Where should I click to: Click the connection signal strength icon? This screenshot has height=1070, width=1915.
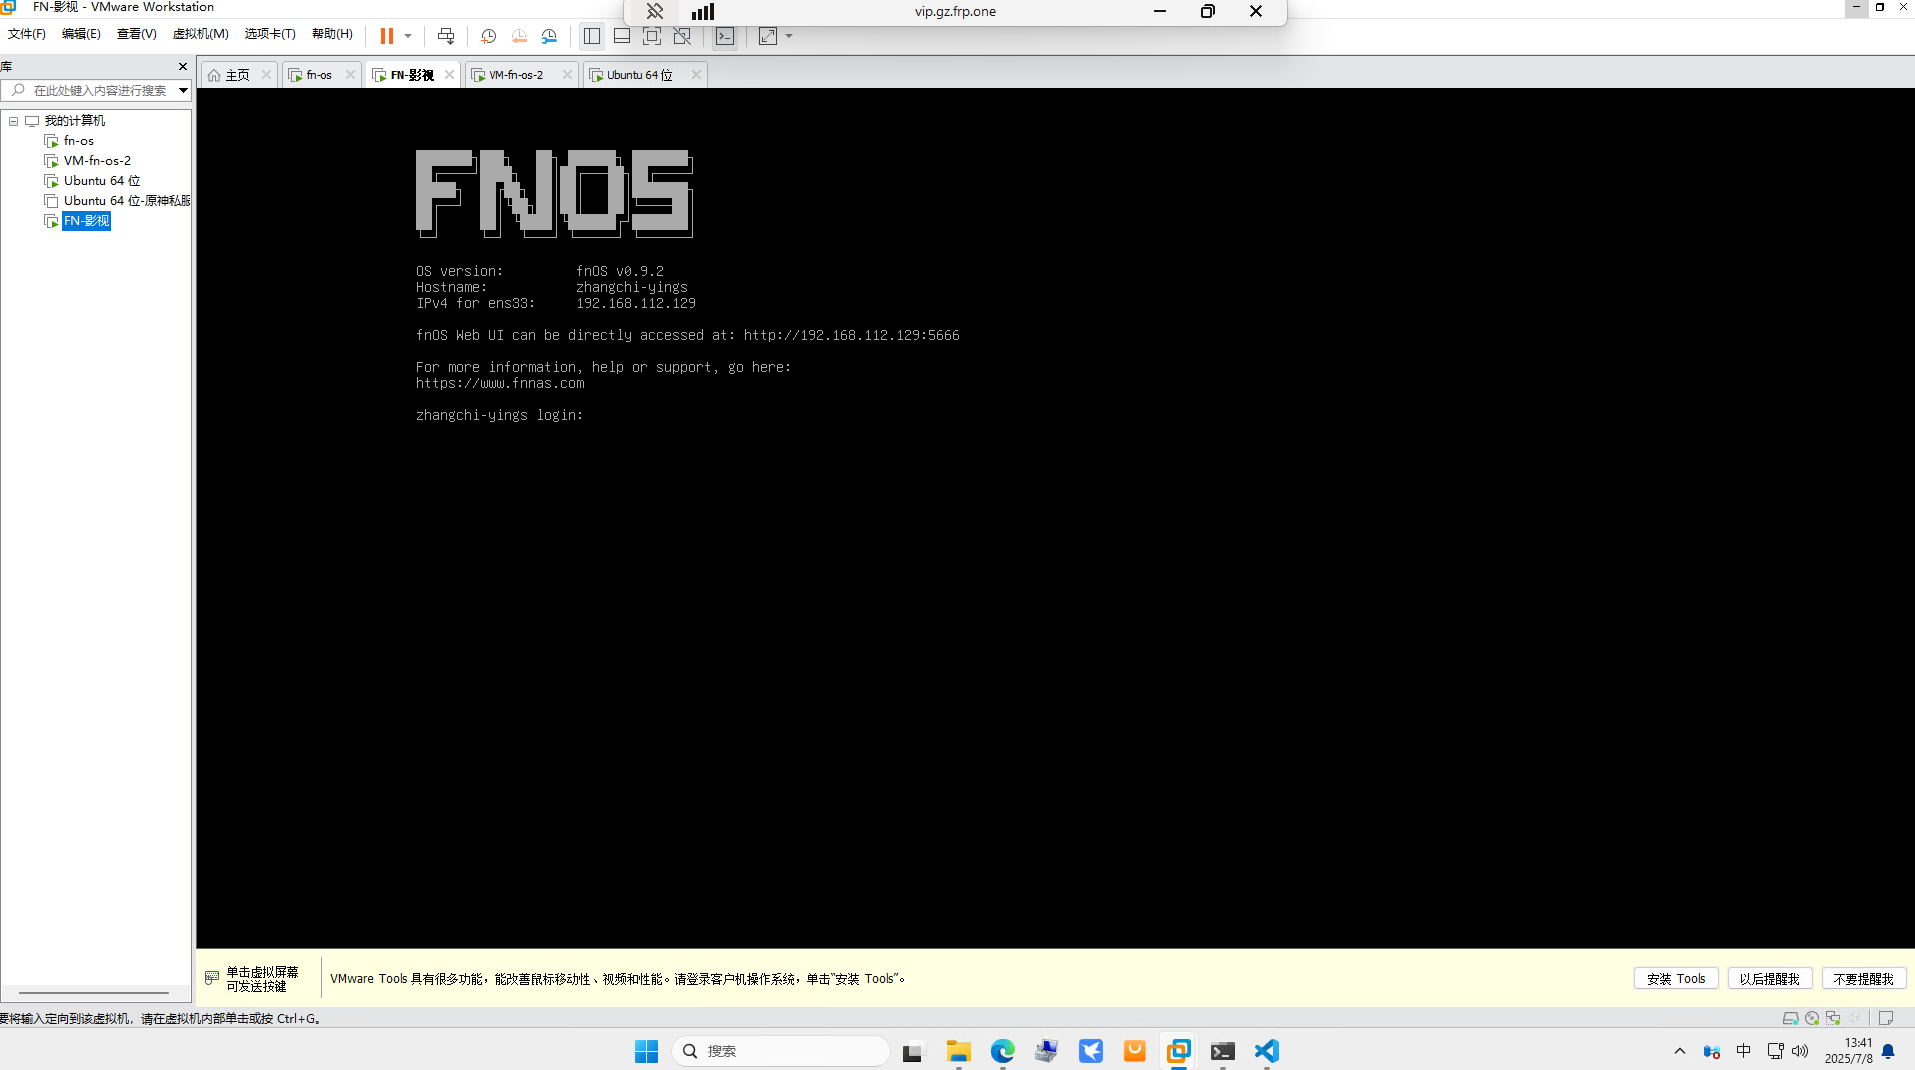(703, 11)
